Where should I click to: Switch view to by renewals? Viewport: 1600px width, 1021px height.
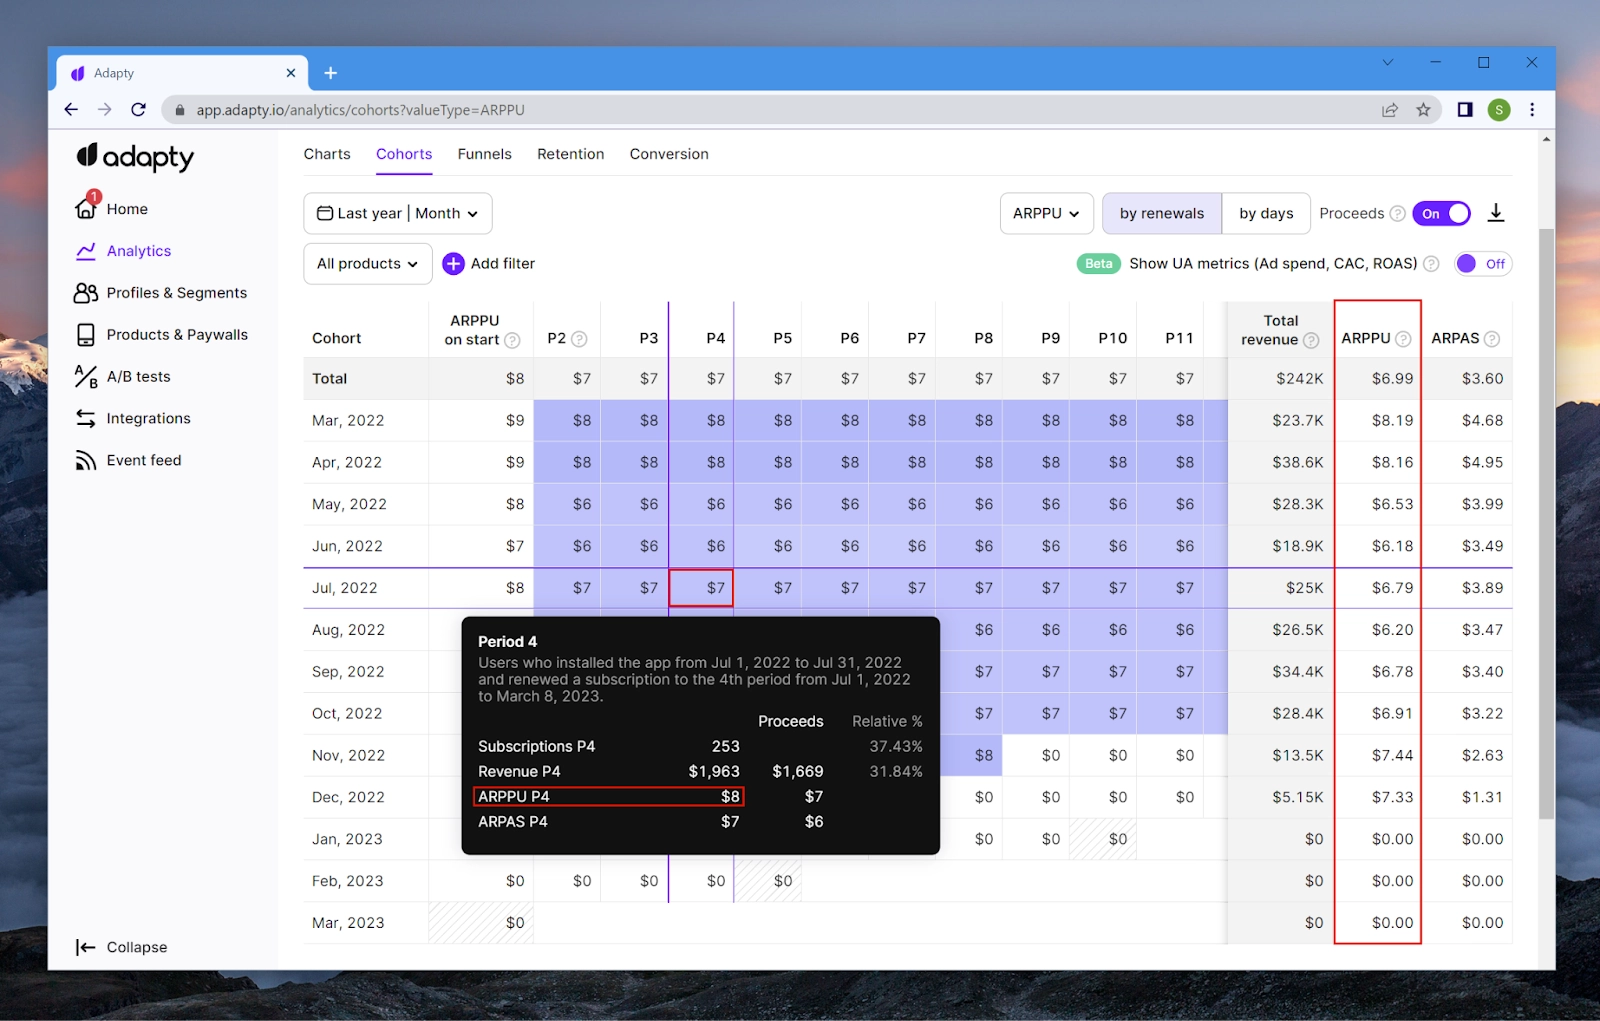1162,213
